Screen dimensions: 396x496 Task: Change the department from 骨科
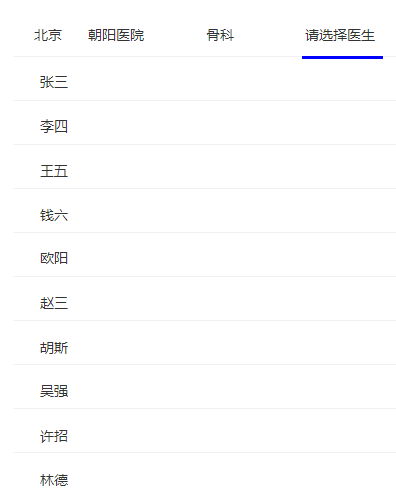coord(220,35)
